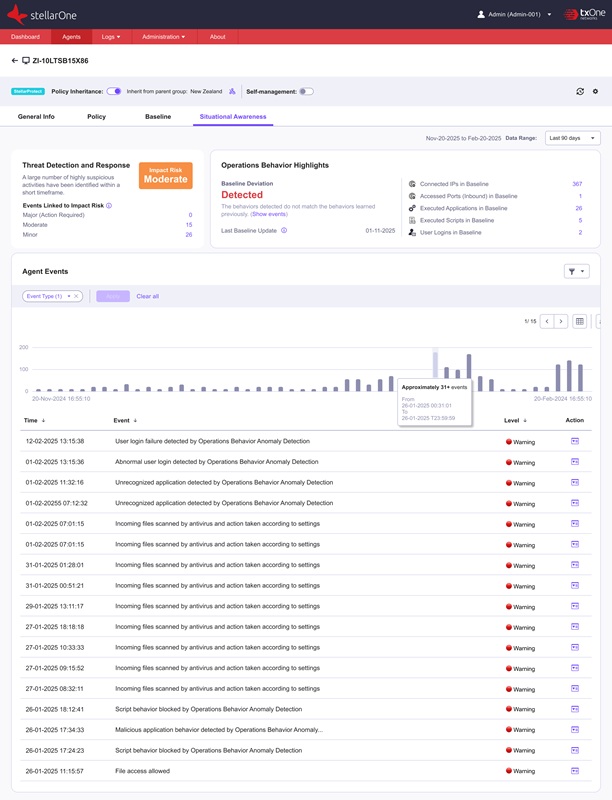Screen dimensions: 612x800
Task: Expand the Agent Events filter dropdown
Action: 577,271
